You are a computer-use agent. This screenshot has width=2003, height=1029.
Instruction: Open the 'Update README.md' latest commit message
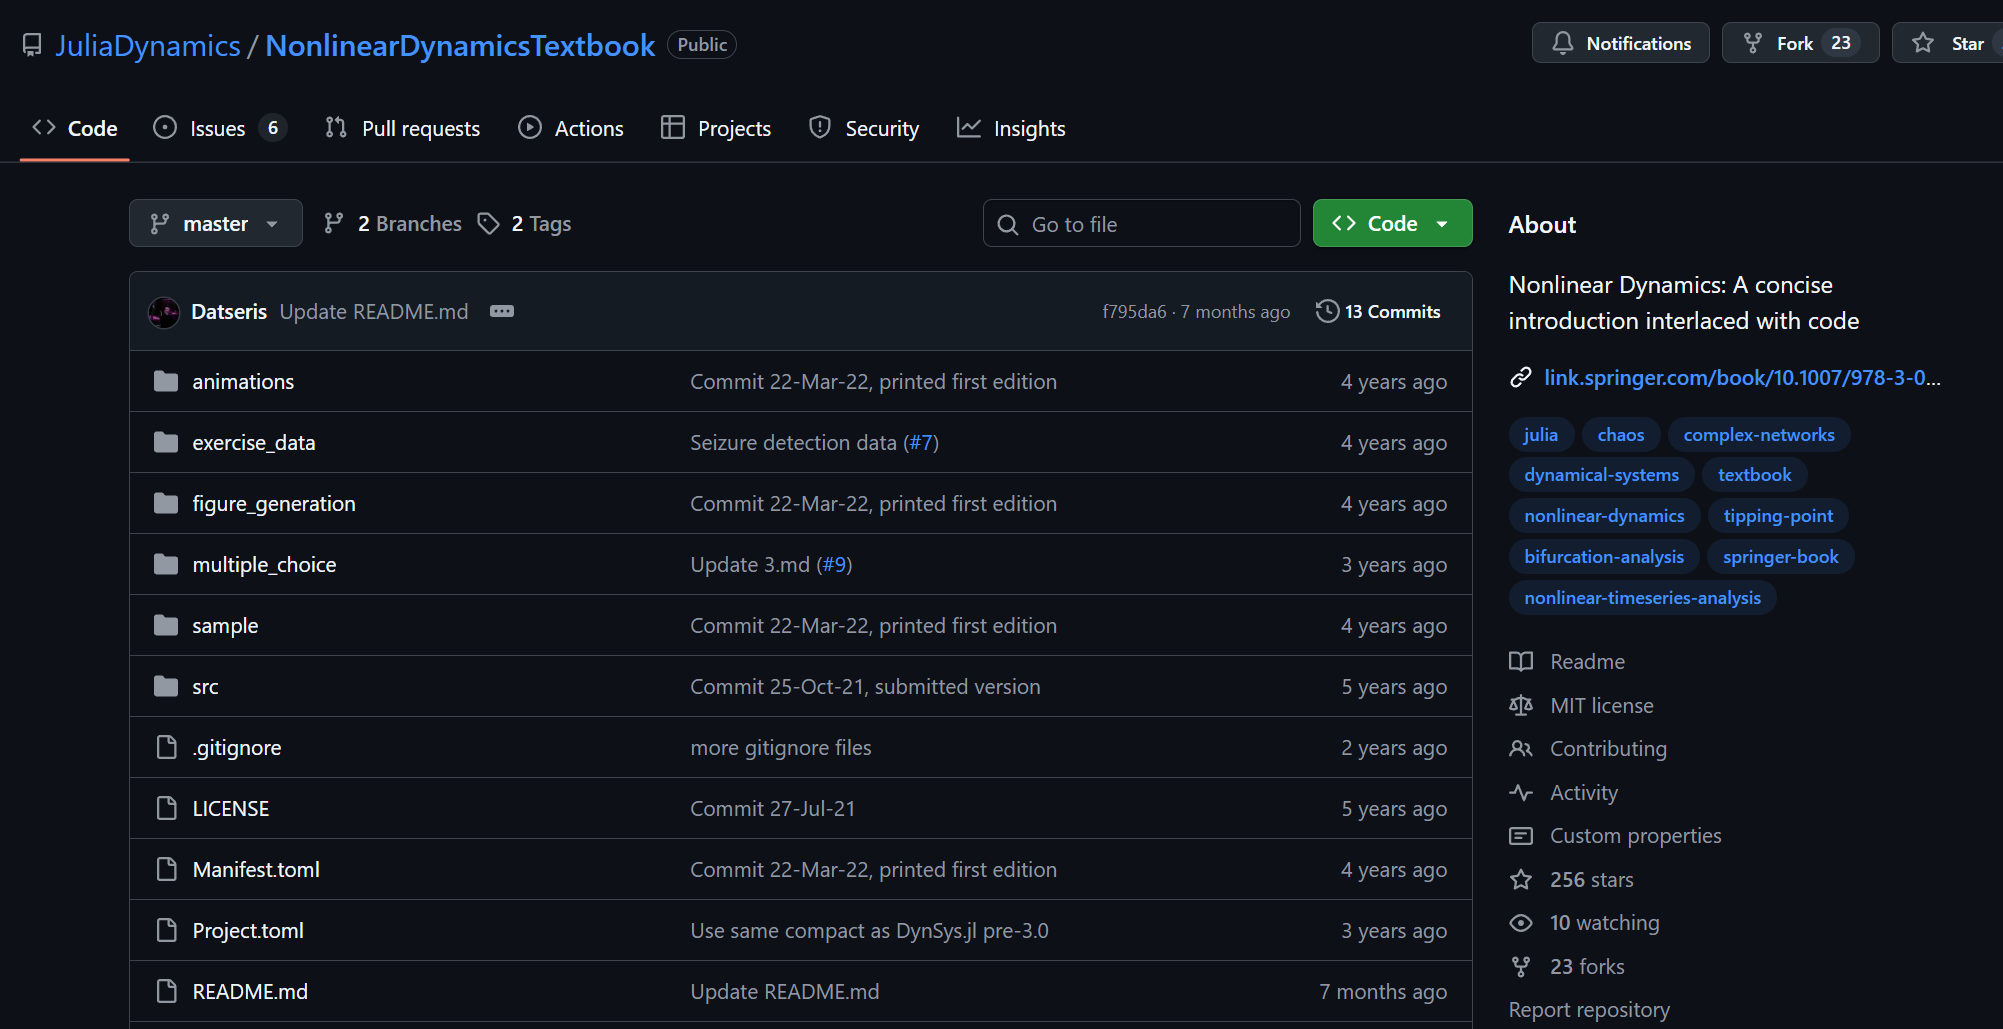[x=374, y=312]
